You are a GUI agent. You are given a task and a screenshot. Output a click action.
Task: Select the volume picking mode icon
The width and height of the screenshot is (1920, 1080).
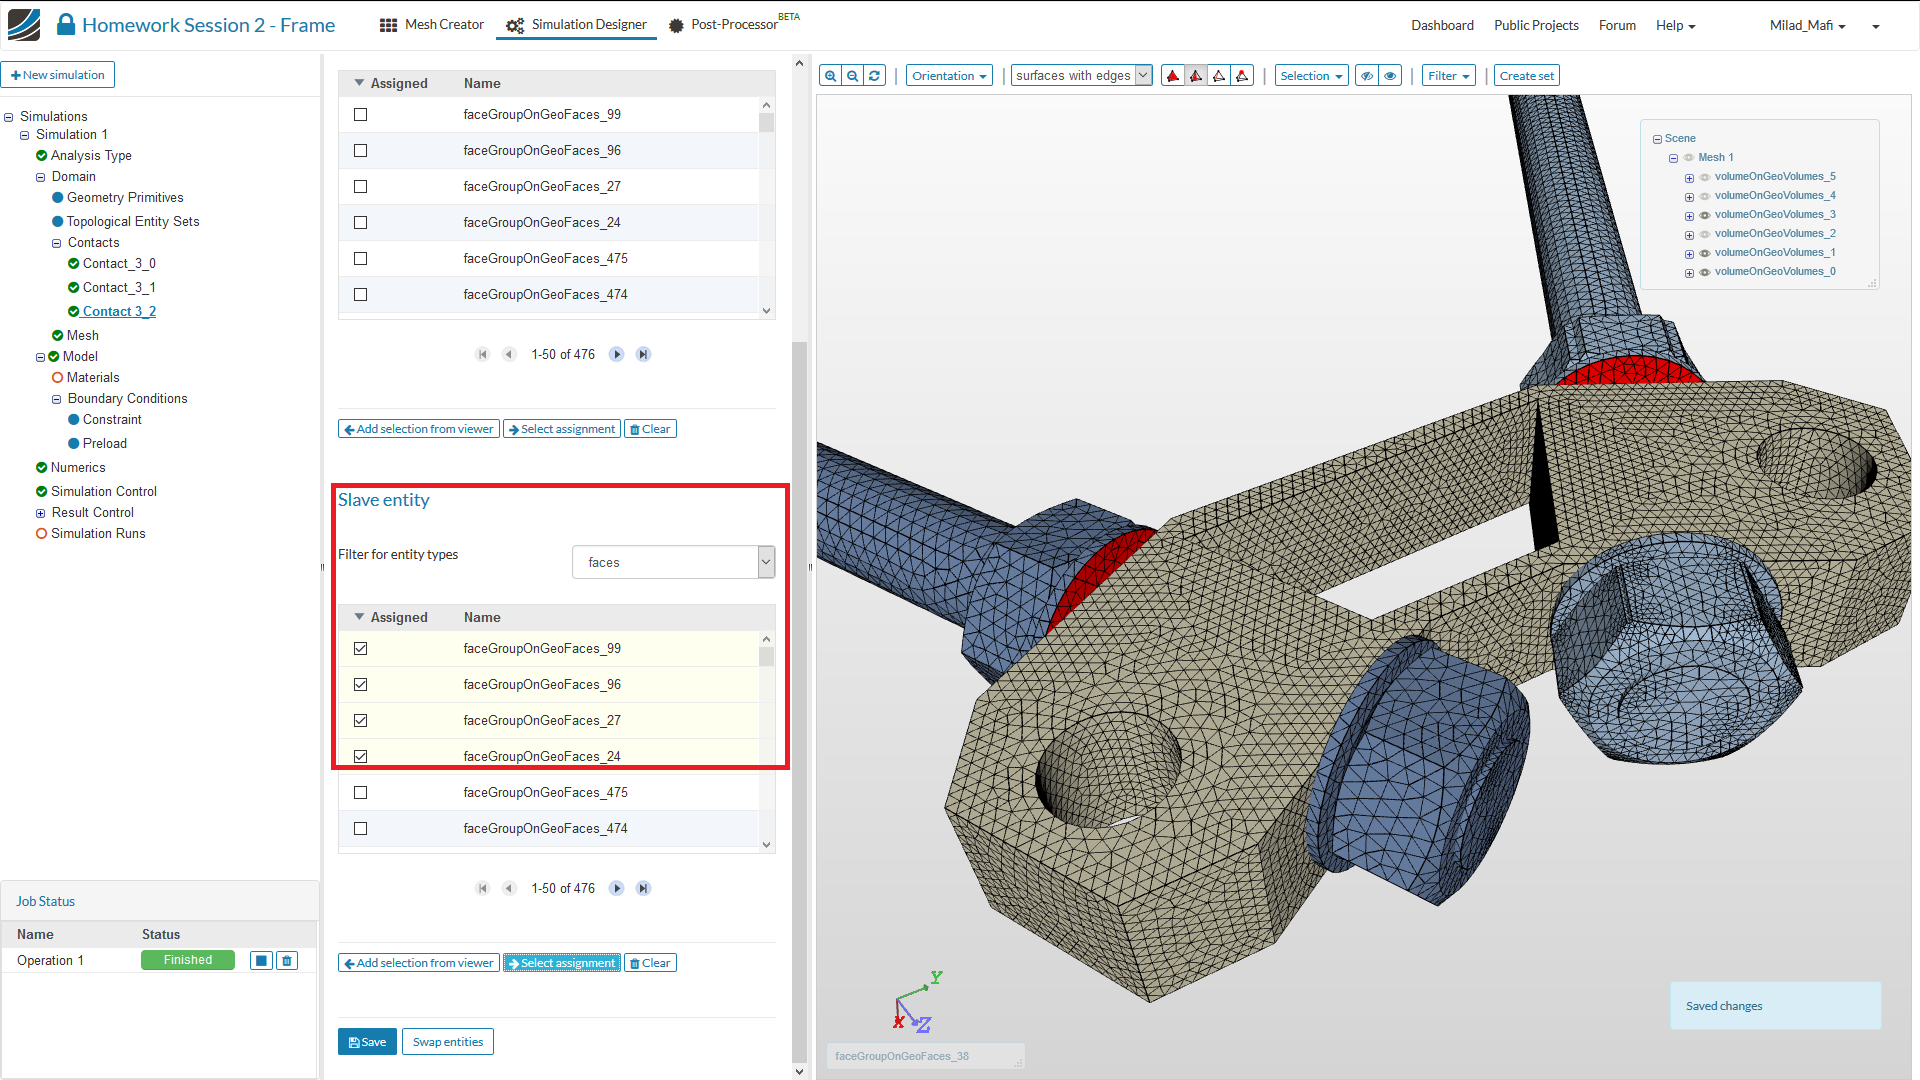pos(1173,76)
